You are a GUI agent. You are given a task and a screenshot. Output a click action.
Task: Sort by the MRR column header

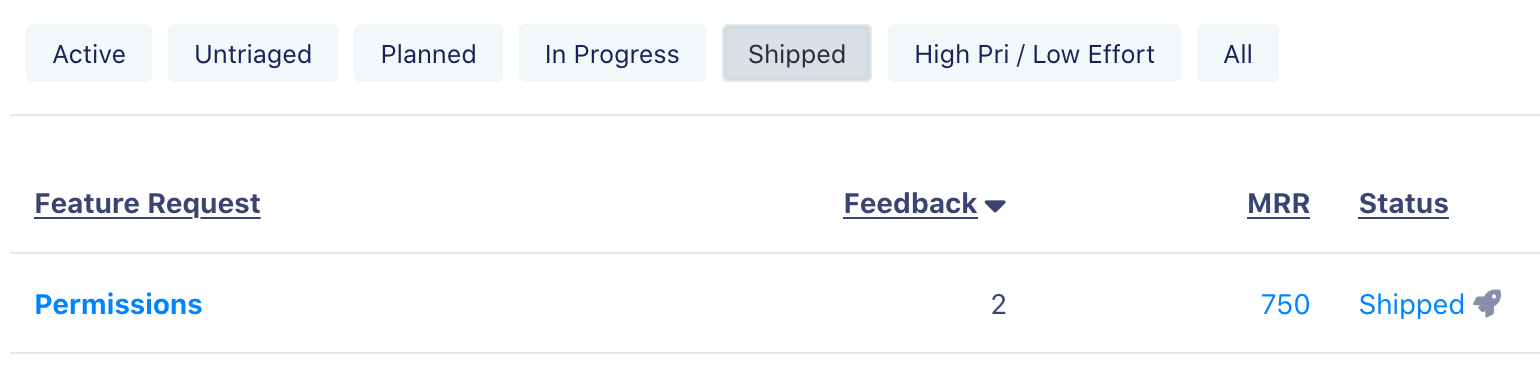(1278, 204)
